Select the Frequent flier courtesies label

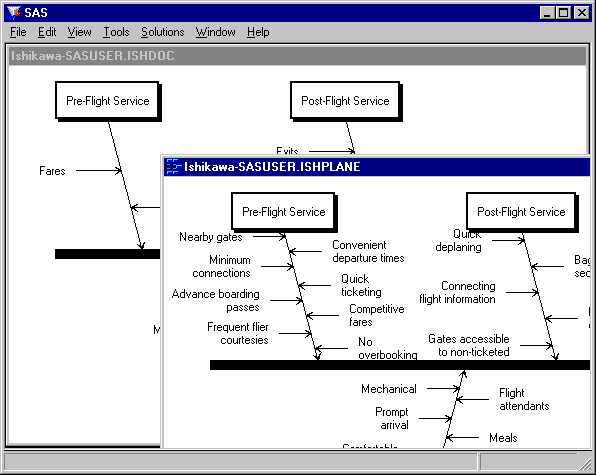[238, 333]
